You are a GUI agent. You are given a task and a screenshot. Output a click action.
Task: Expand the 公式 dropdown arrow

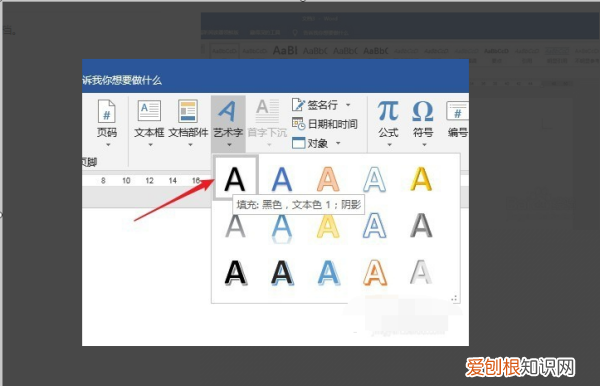pyautogui.click(x=390, y=145)
